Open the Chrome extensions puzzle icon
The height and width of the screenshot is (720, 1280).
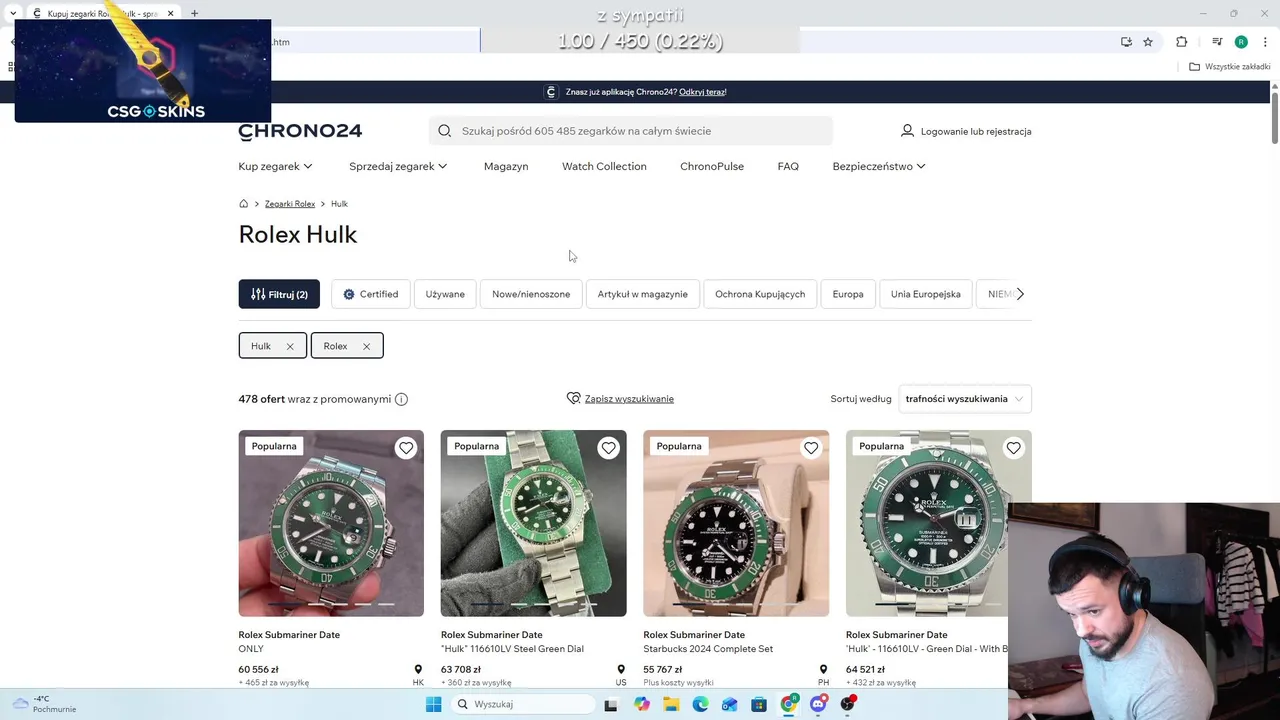click(x=1181, y=42)
